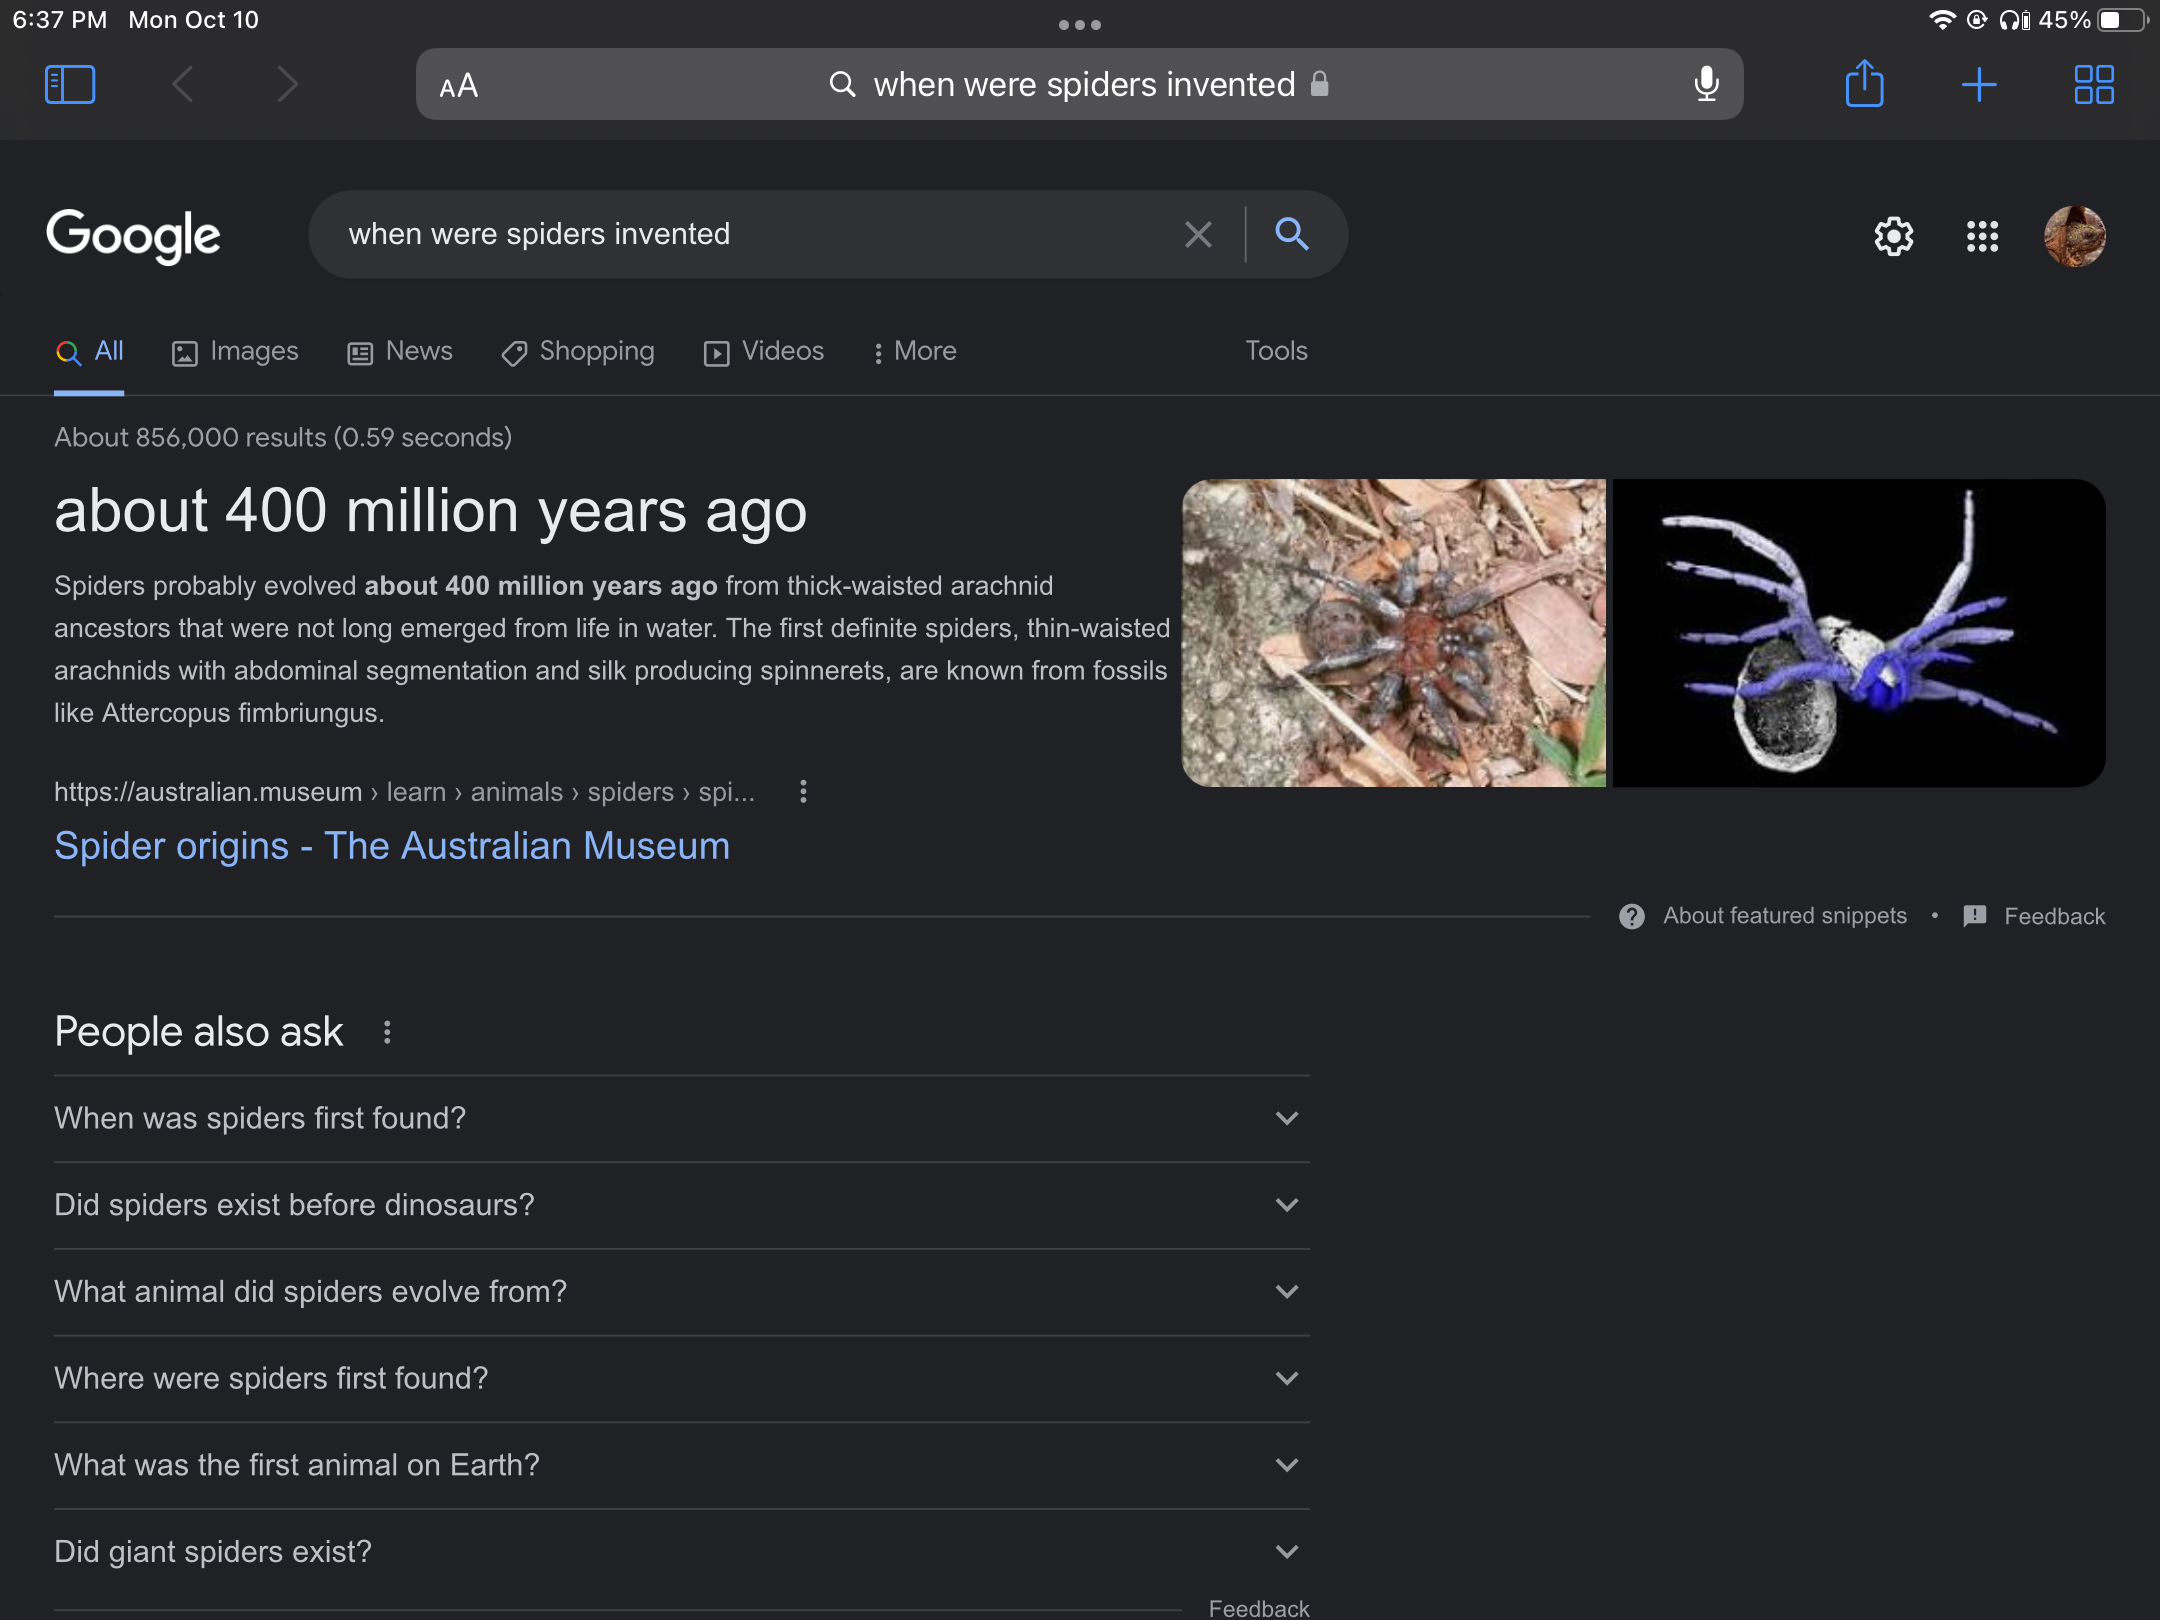Switch to the Videos tab

click(x=763, y=352)
